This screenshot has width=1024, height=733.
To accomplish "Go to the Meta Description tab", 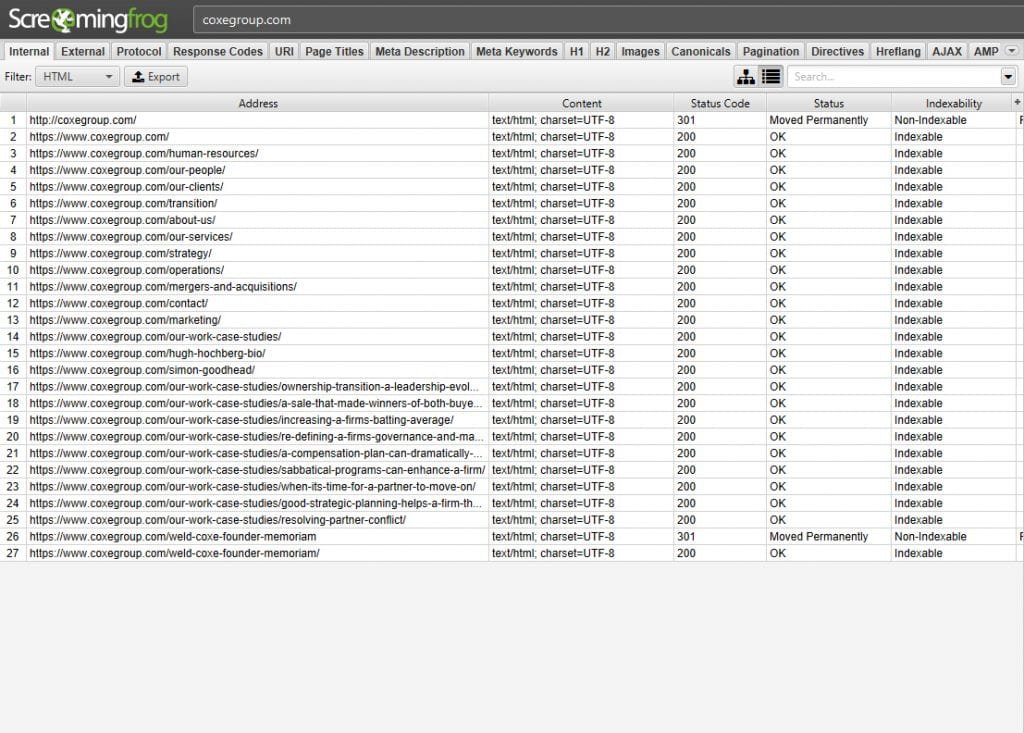I will tap(419, 51).
